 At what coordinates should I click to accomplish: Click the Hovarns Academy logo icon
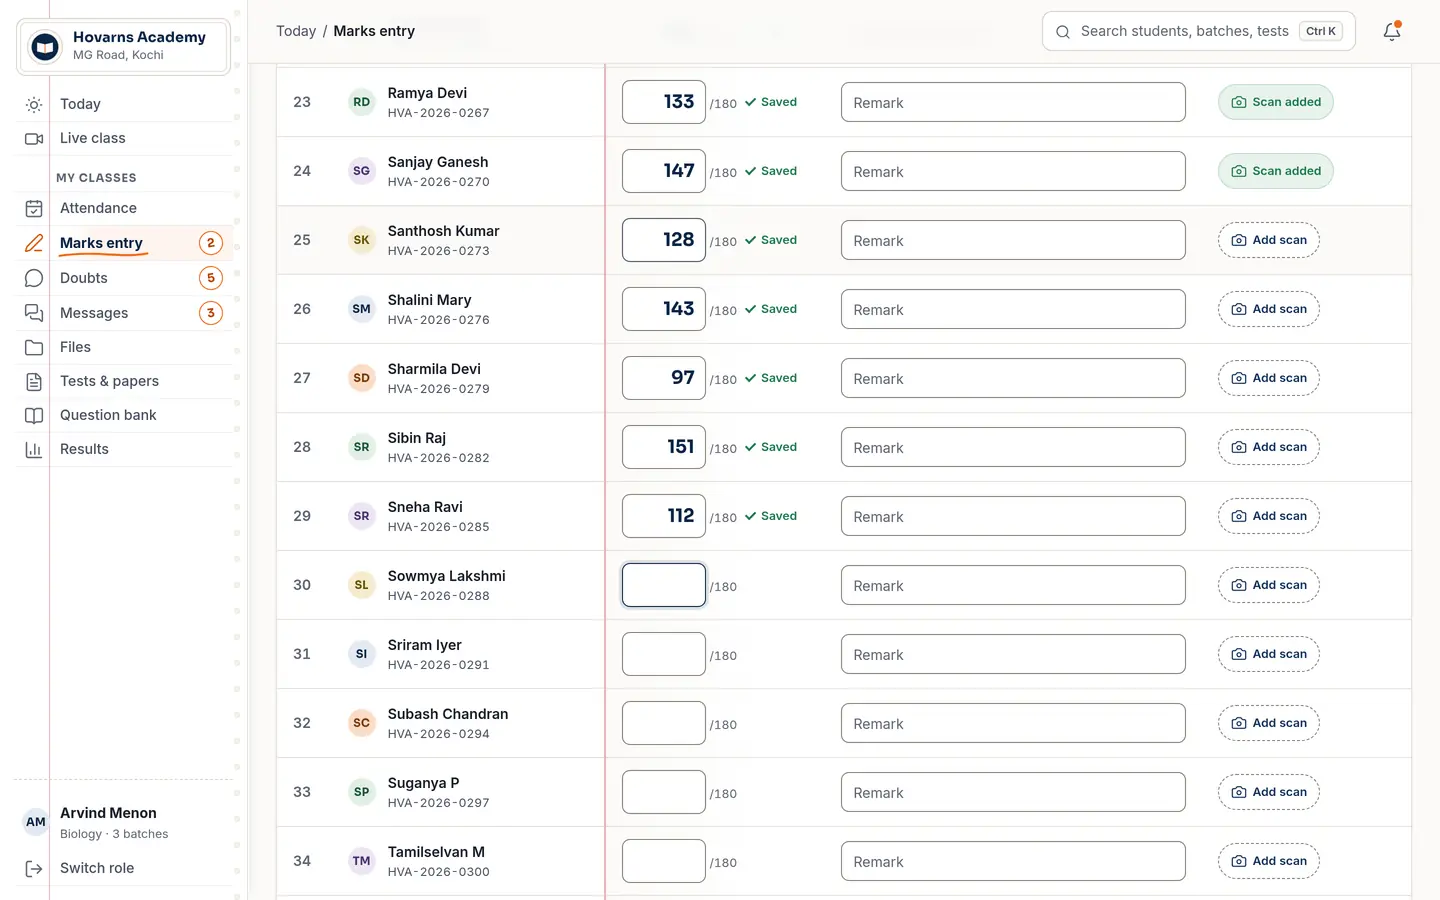(45, 46)
